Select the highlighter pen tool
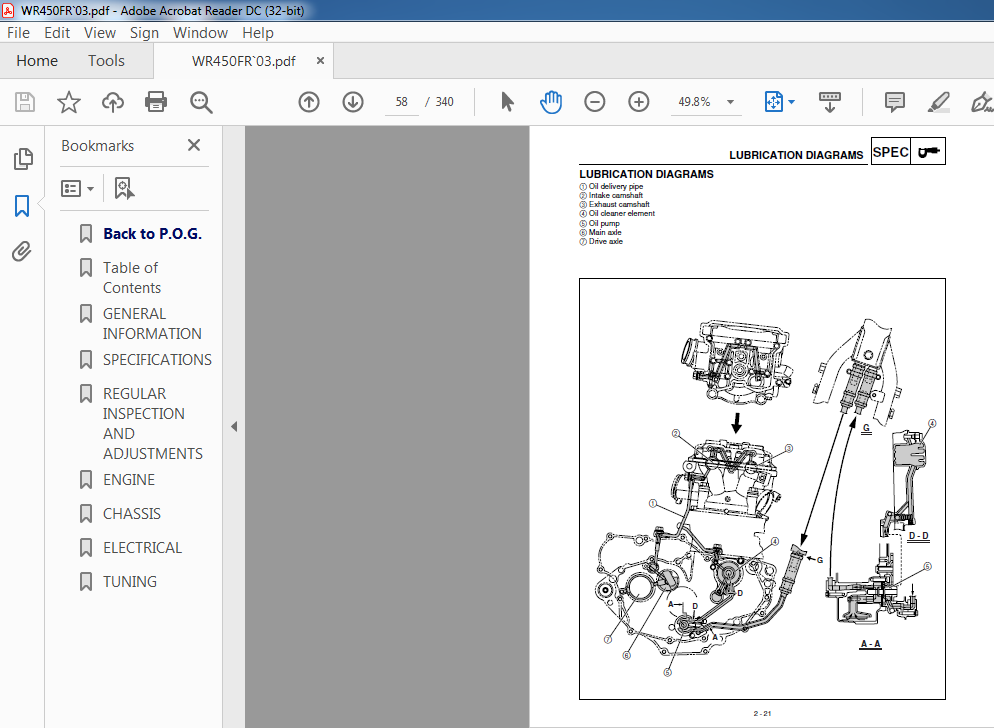 938,102
